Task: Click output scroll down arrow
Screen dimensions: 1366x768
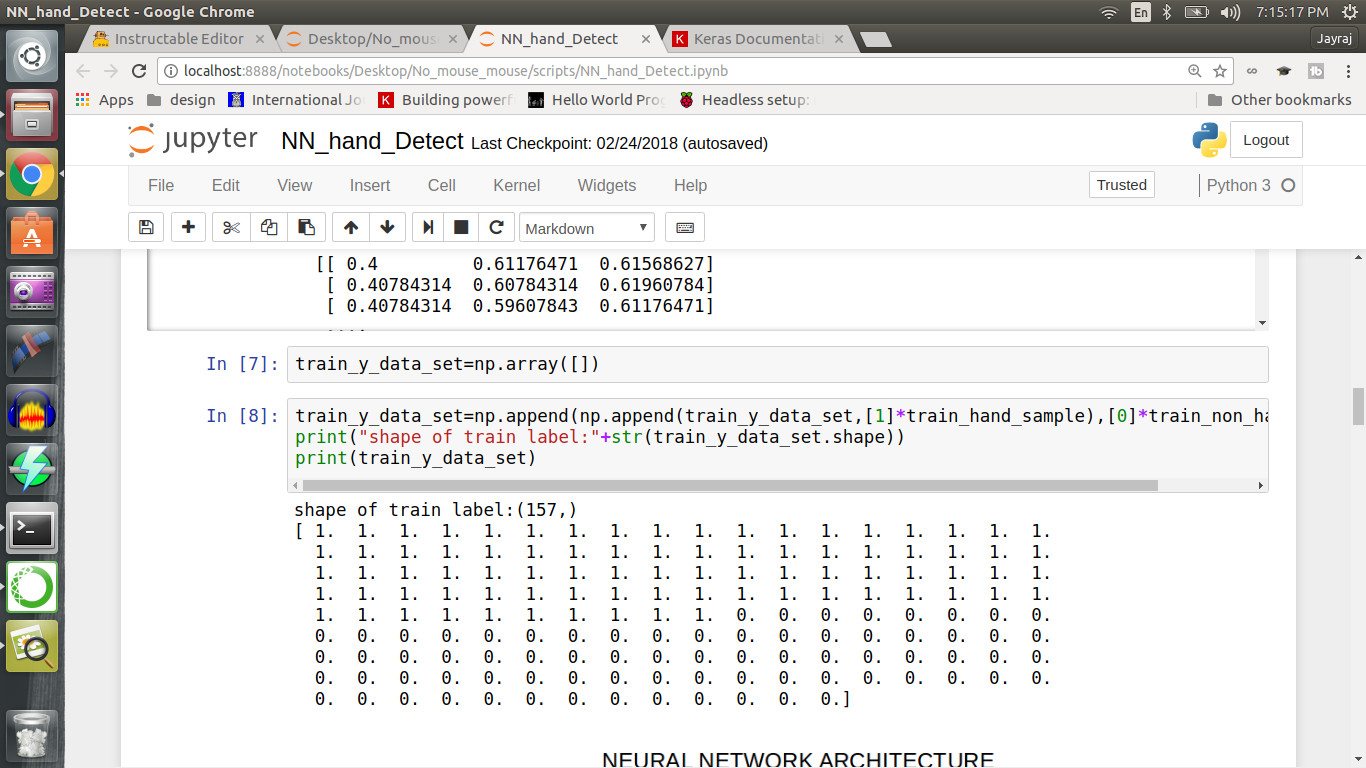Action: coord(1262,323)
